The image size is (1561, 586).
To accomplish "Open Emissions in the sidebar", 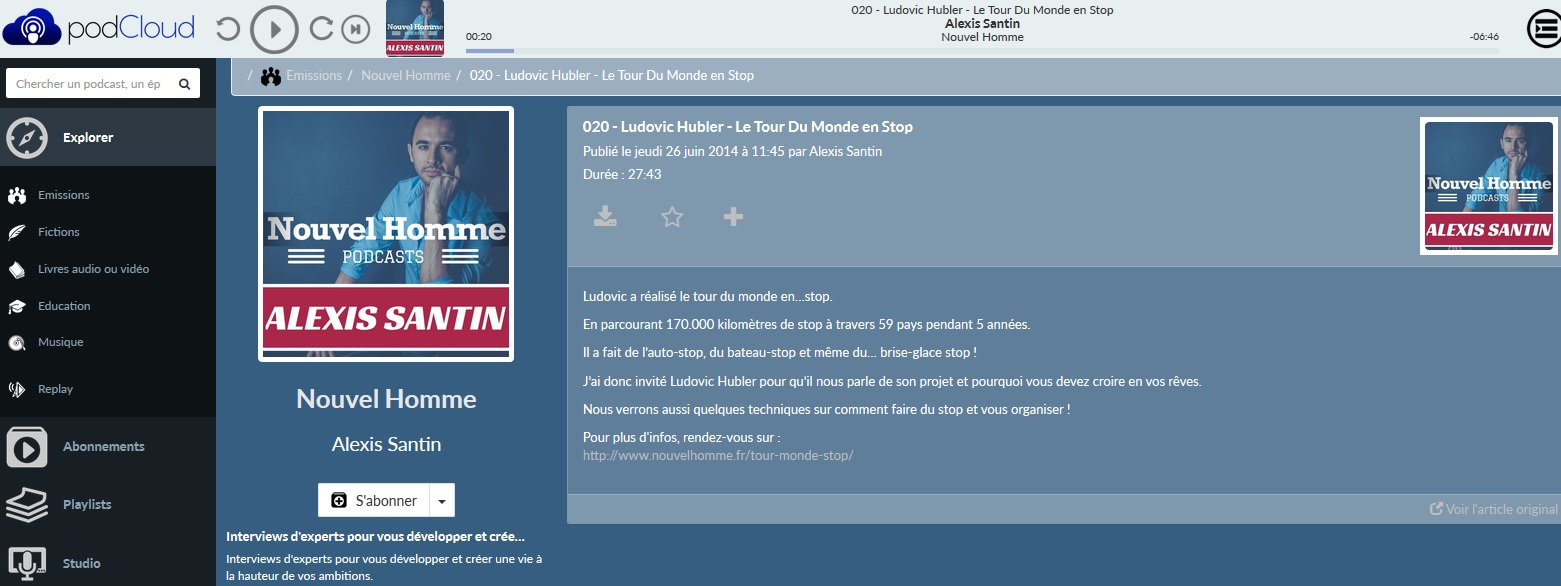I will click(x=63, y=195).
